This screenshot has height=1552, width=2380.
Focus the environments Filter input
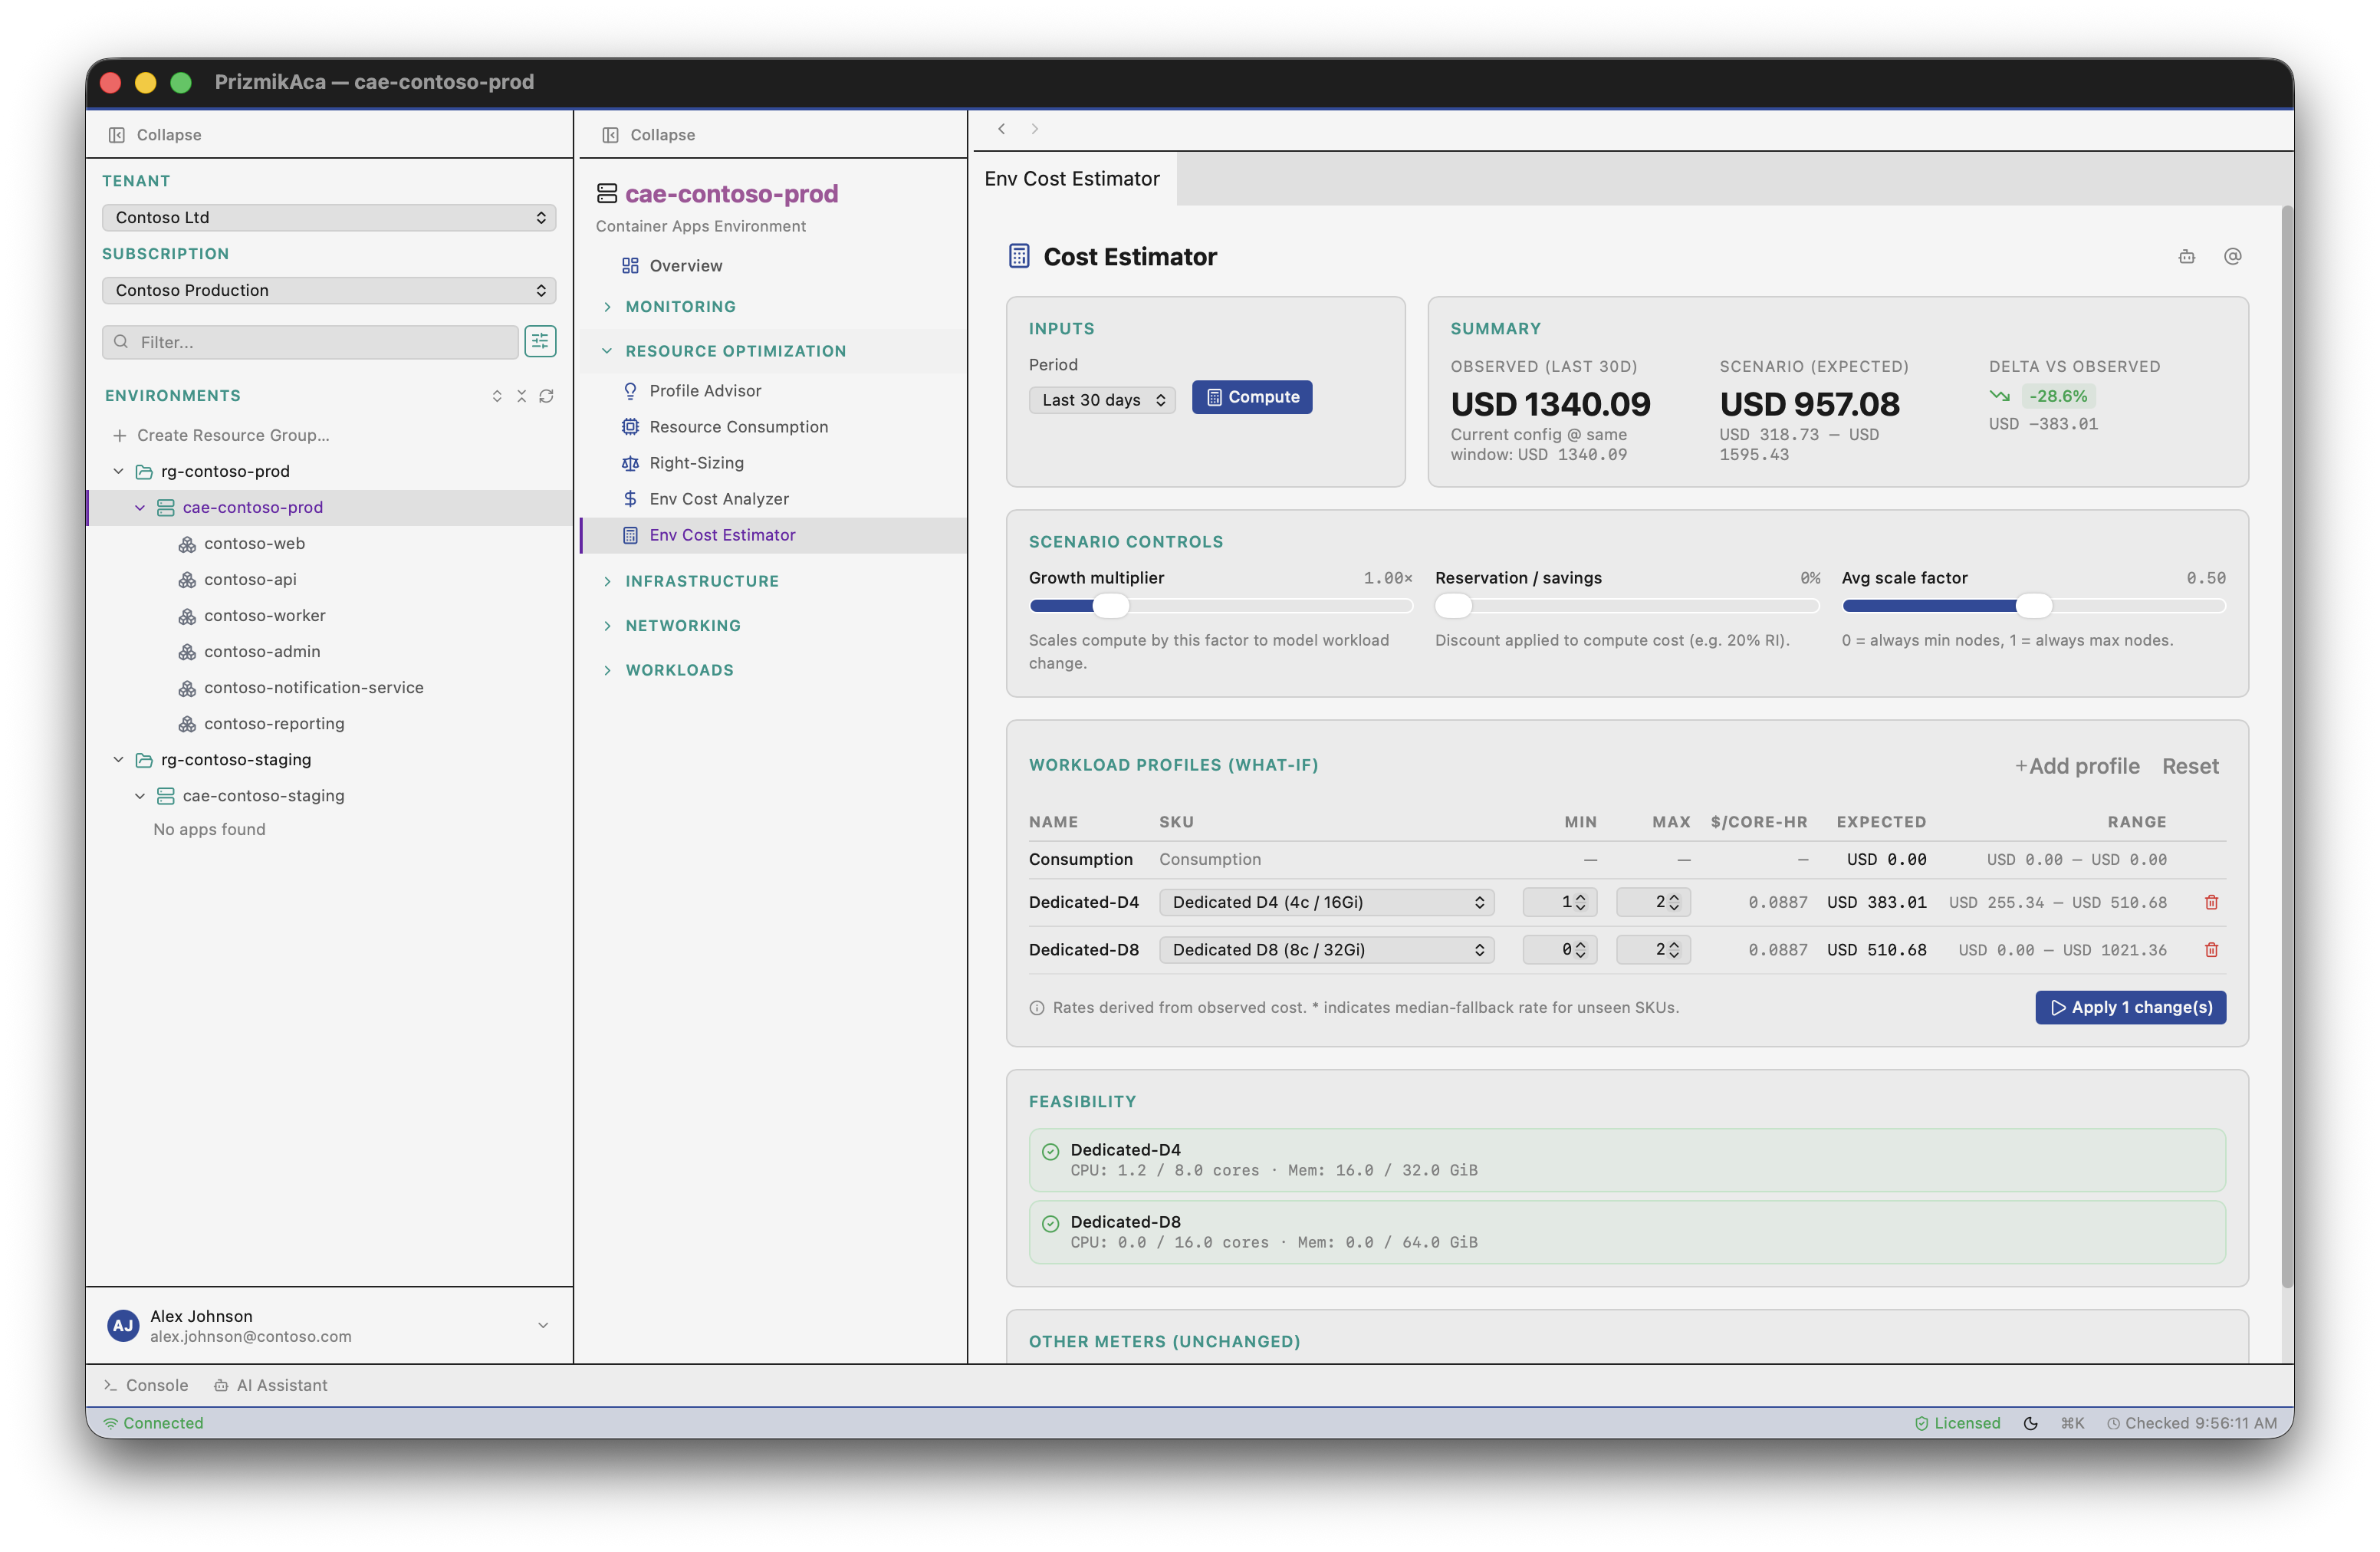pos(310,342)
